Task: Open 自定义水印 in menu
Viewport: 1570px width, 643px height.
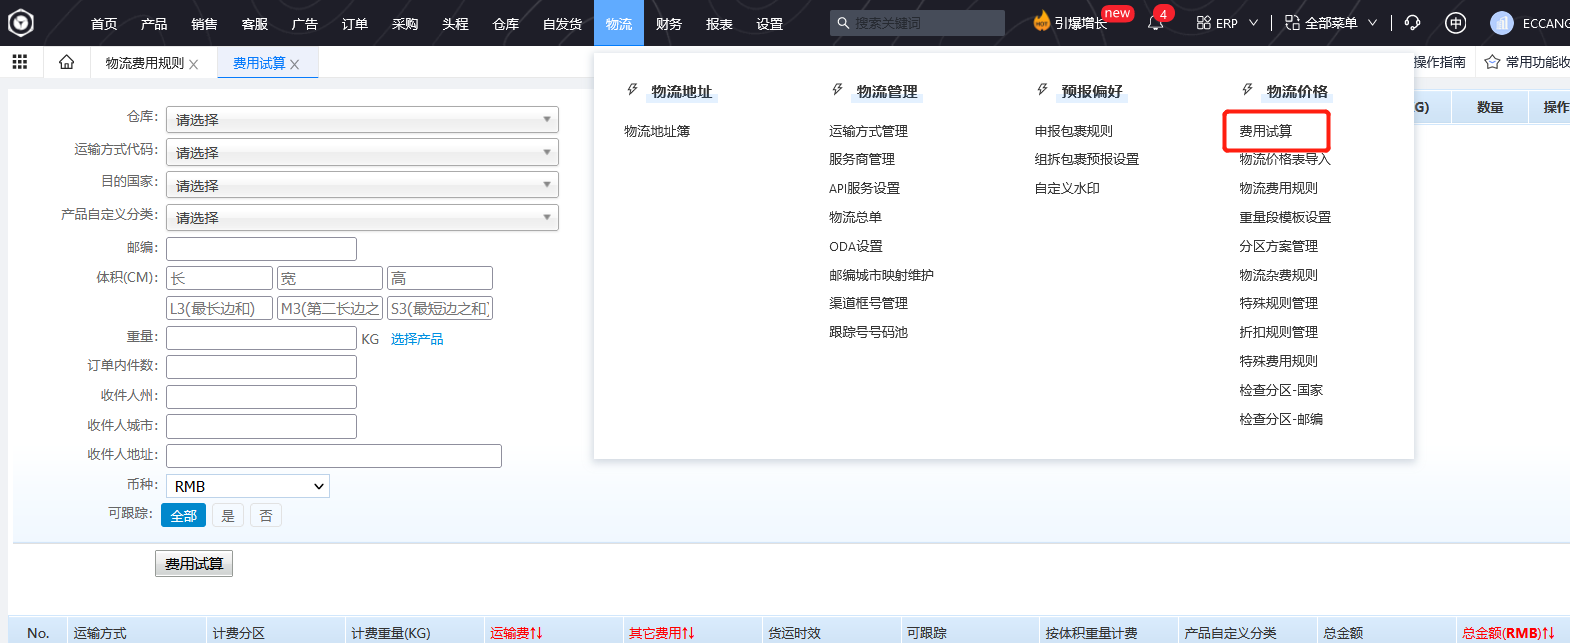Action: pyautogui.click(x=1067, y=188)
